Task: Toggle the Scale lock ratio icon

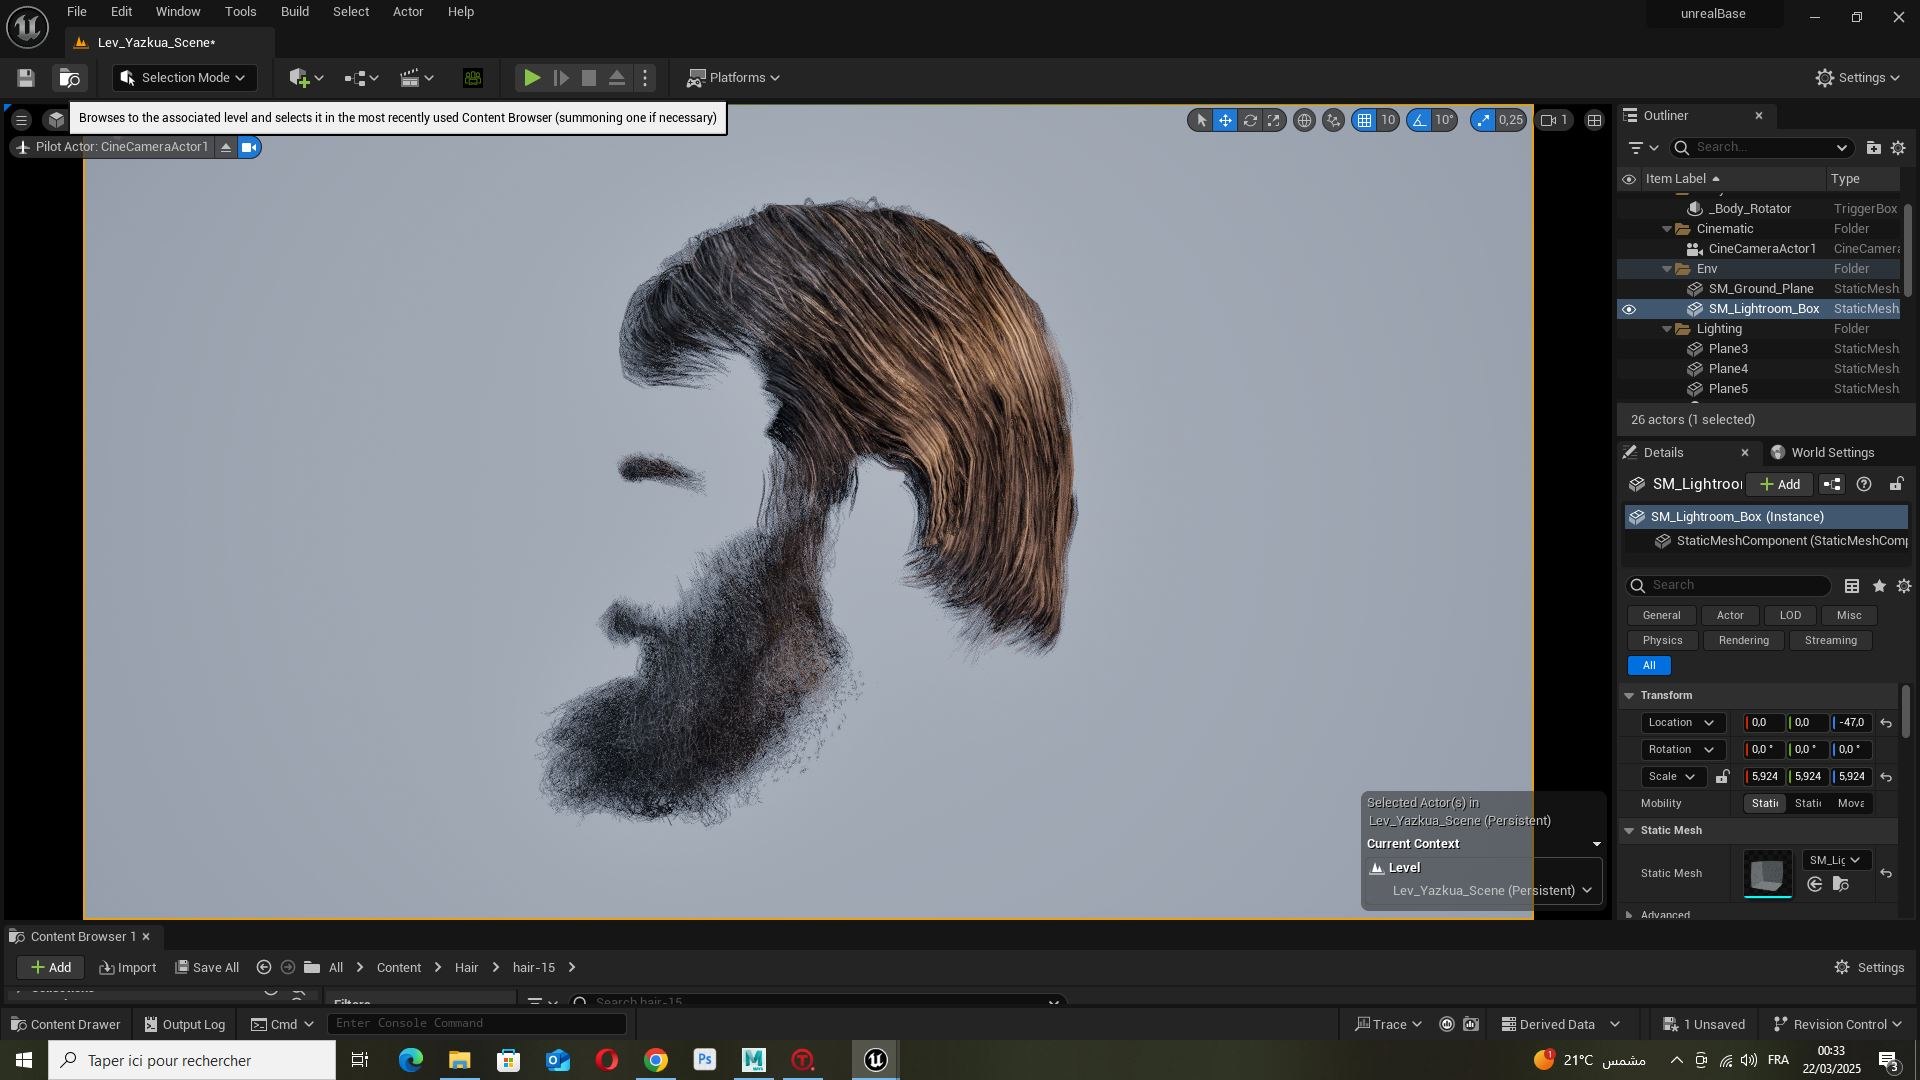Action: (x=1722, y=777)
